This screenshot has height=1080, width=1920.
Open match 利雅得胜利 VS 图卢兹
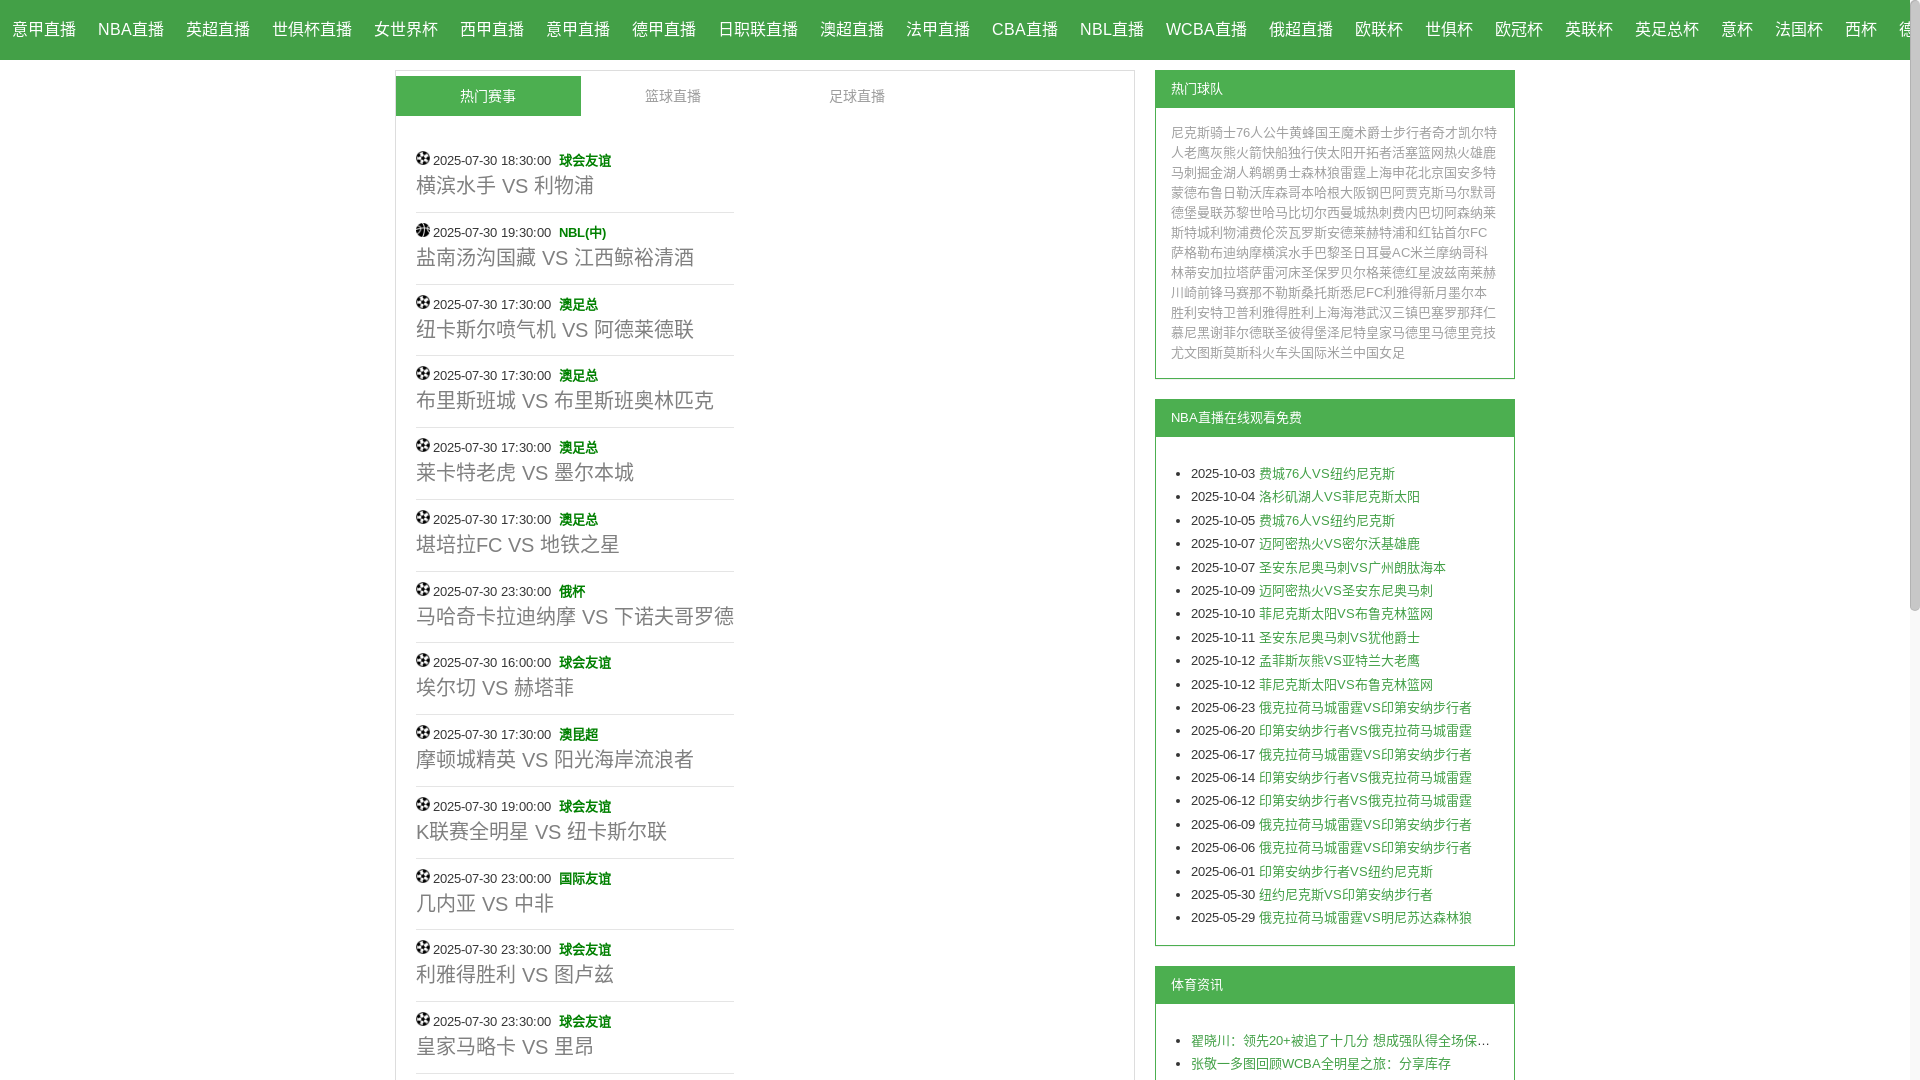pos(515,975)
